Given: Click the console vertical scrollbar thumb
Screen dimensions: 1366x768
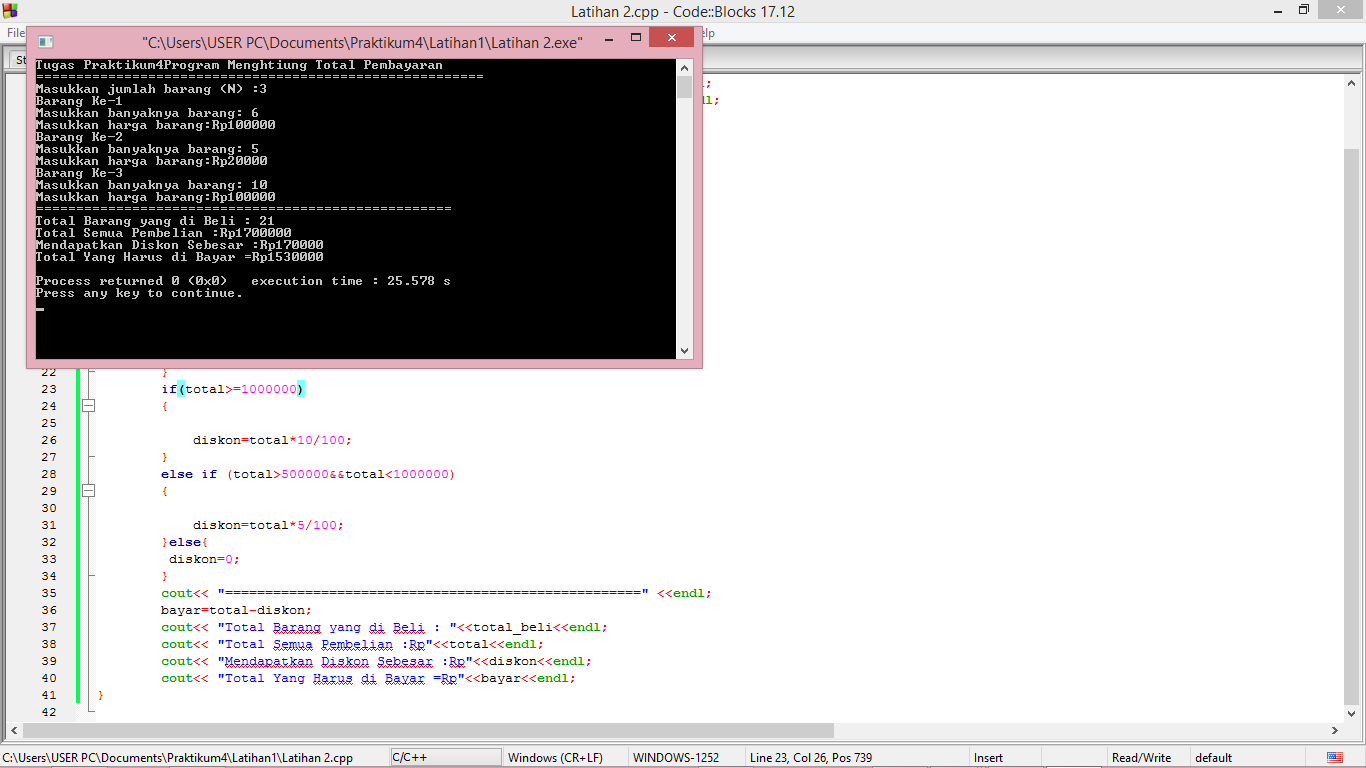Looking at the screenshot, I should coord(684,87).
